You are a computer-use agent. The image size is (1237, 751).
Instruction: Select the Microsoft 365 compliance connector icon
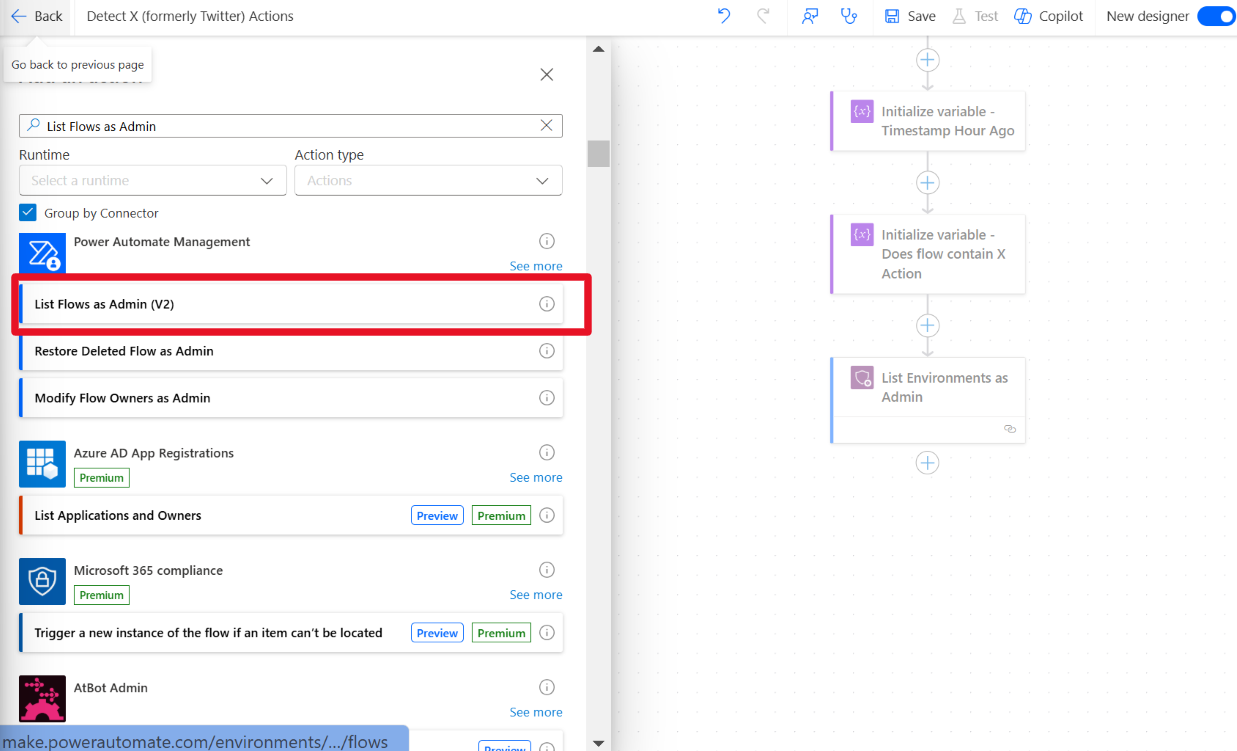coord(42,581)
